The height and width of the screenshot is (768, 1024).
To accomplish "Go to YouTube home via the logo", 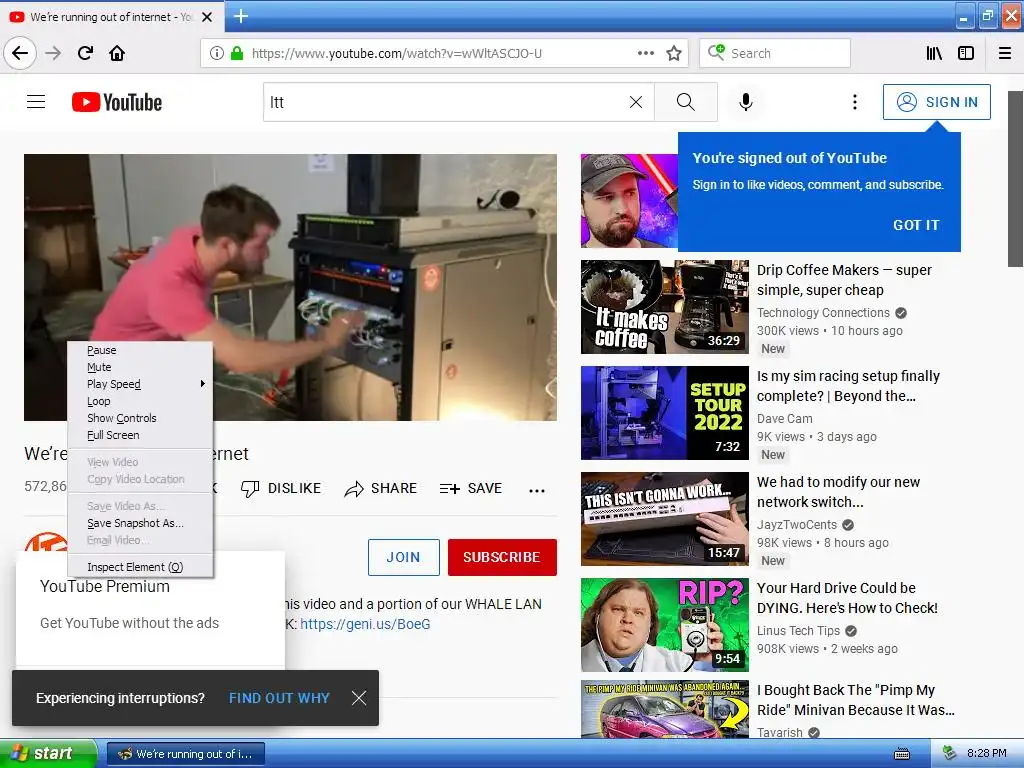I will click(117, 102).
